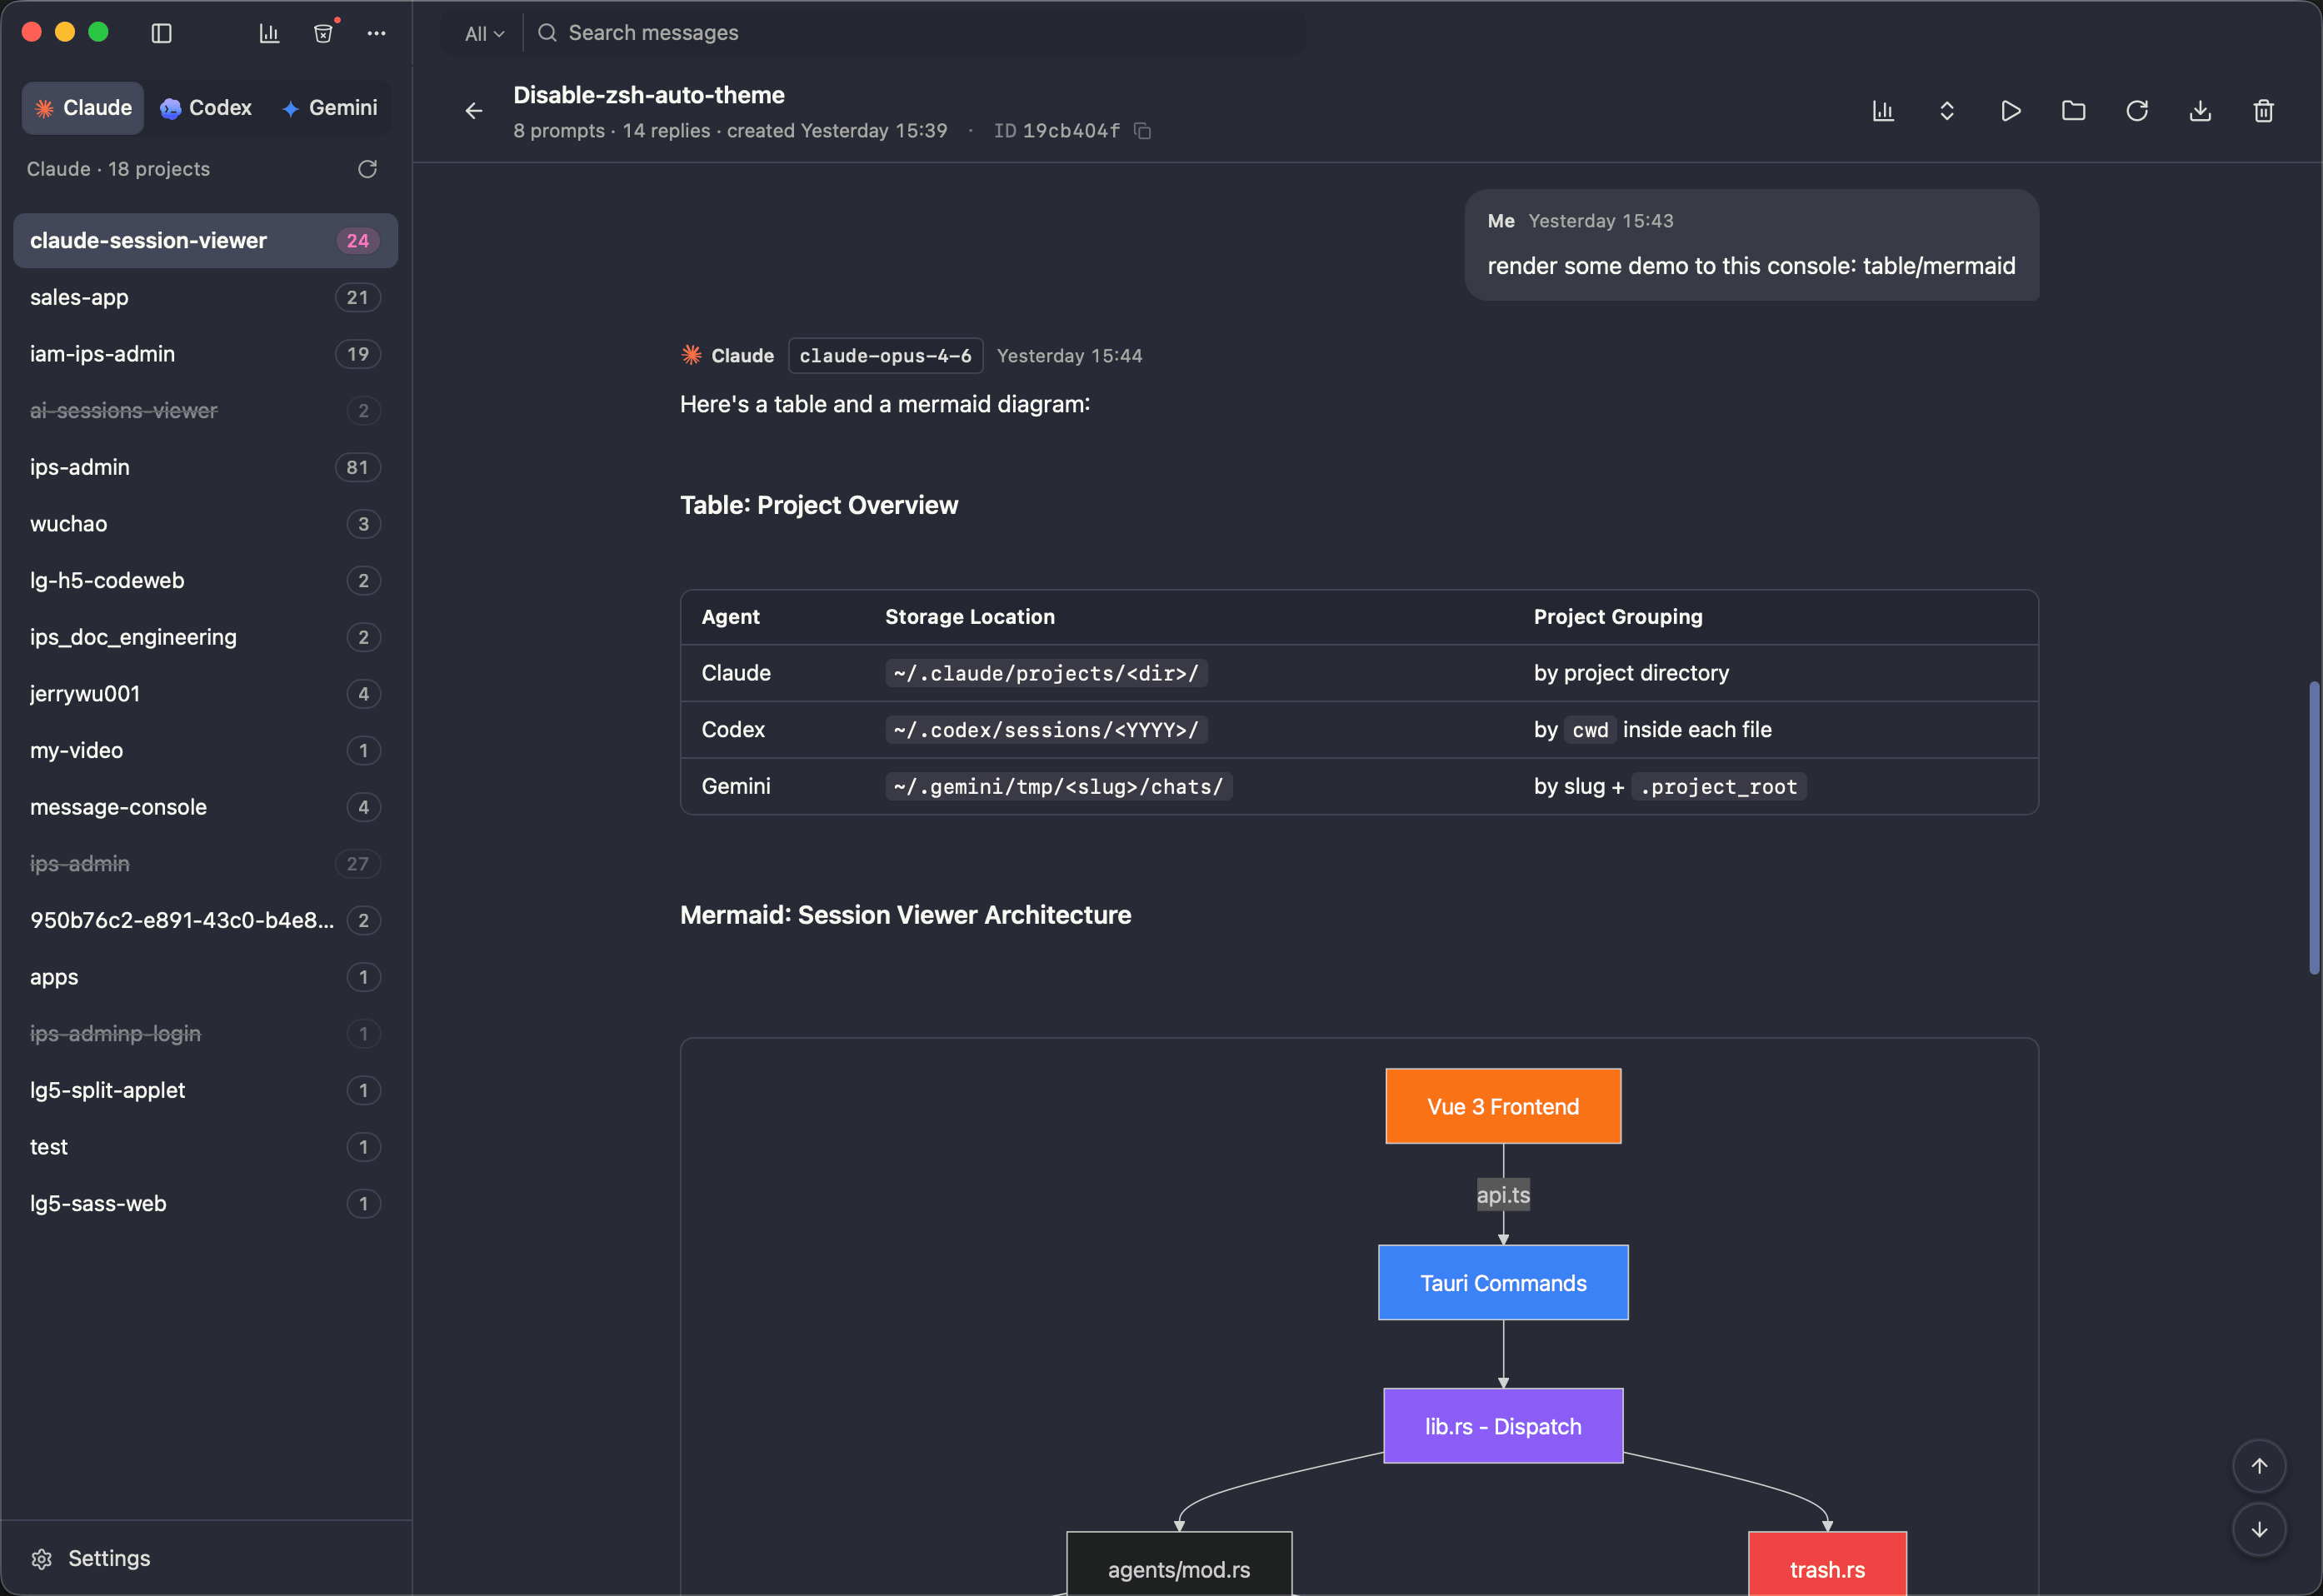Click the 24 badge on claude-session-viewer
The height and width of the screenshot is (1596, 2323).
[358, 241]
